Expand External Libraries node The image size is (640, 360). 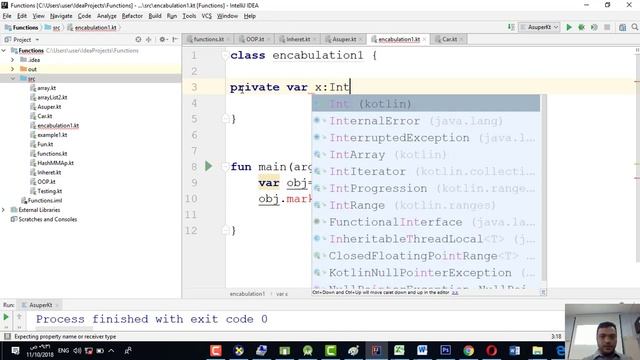[x=4, y=210]
